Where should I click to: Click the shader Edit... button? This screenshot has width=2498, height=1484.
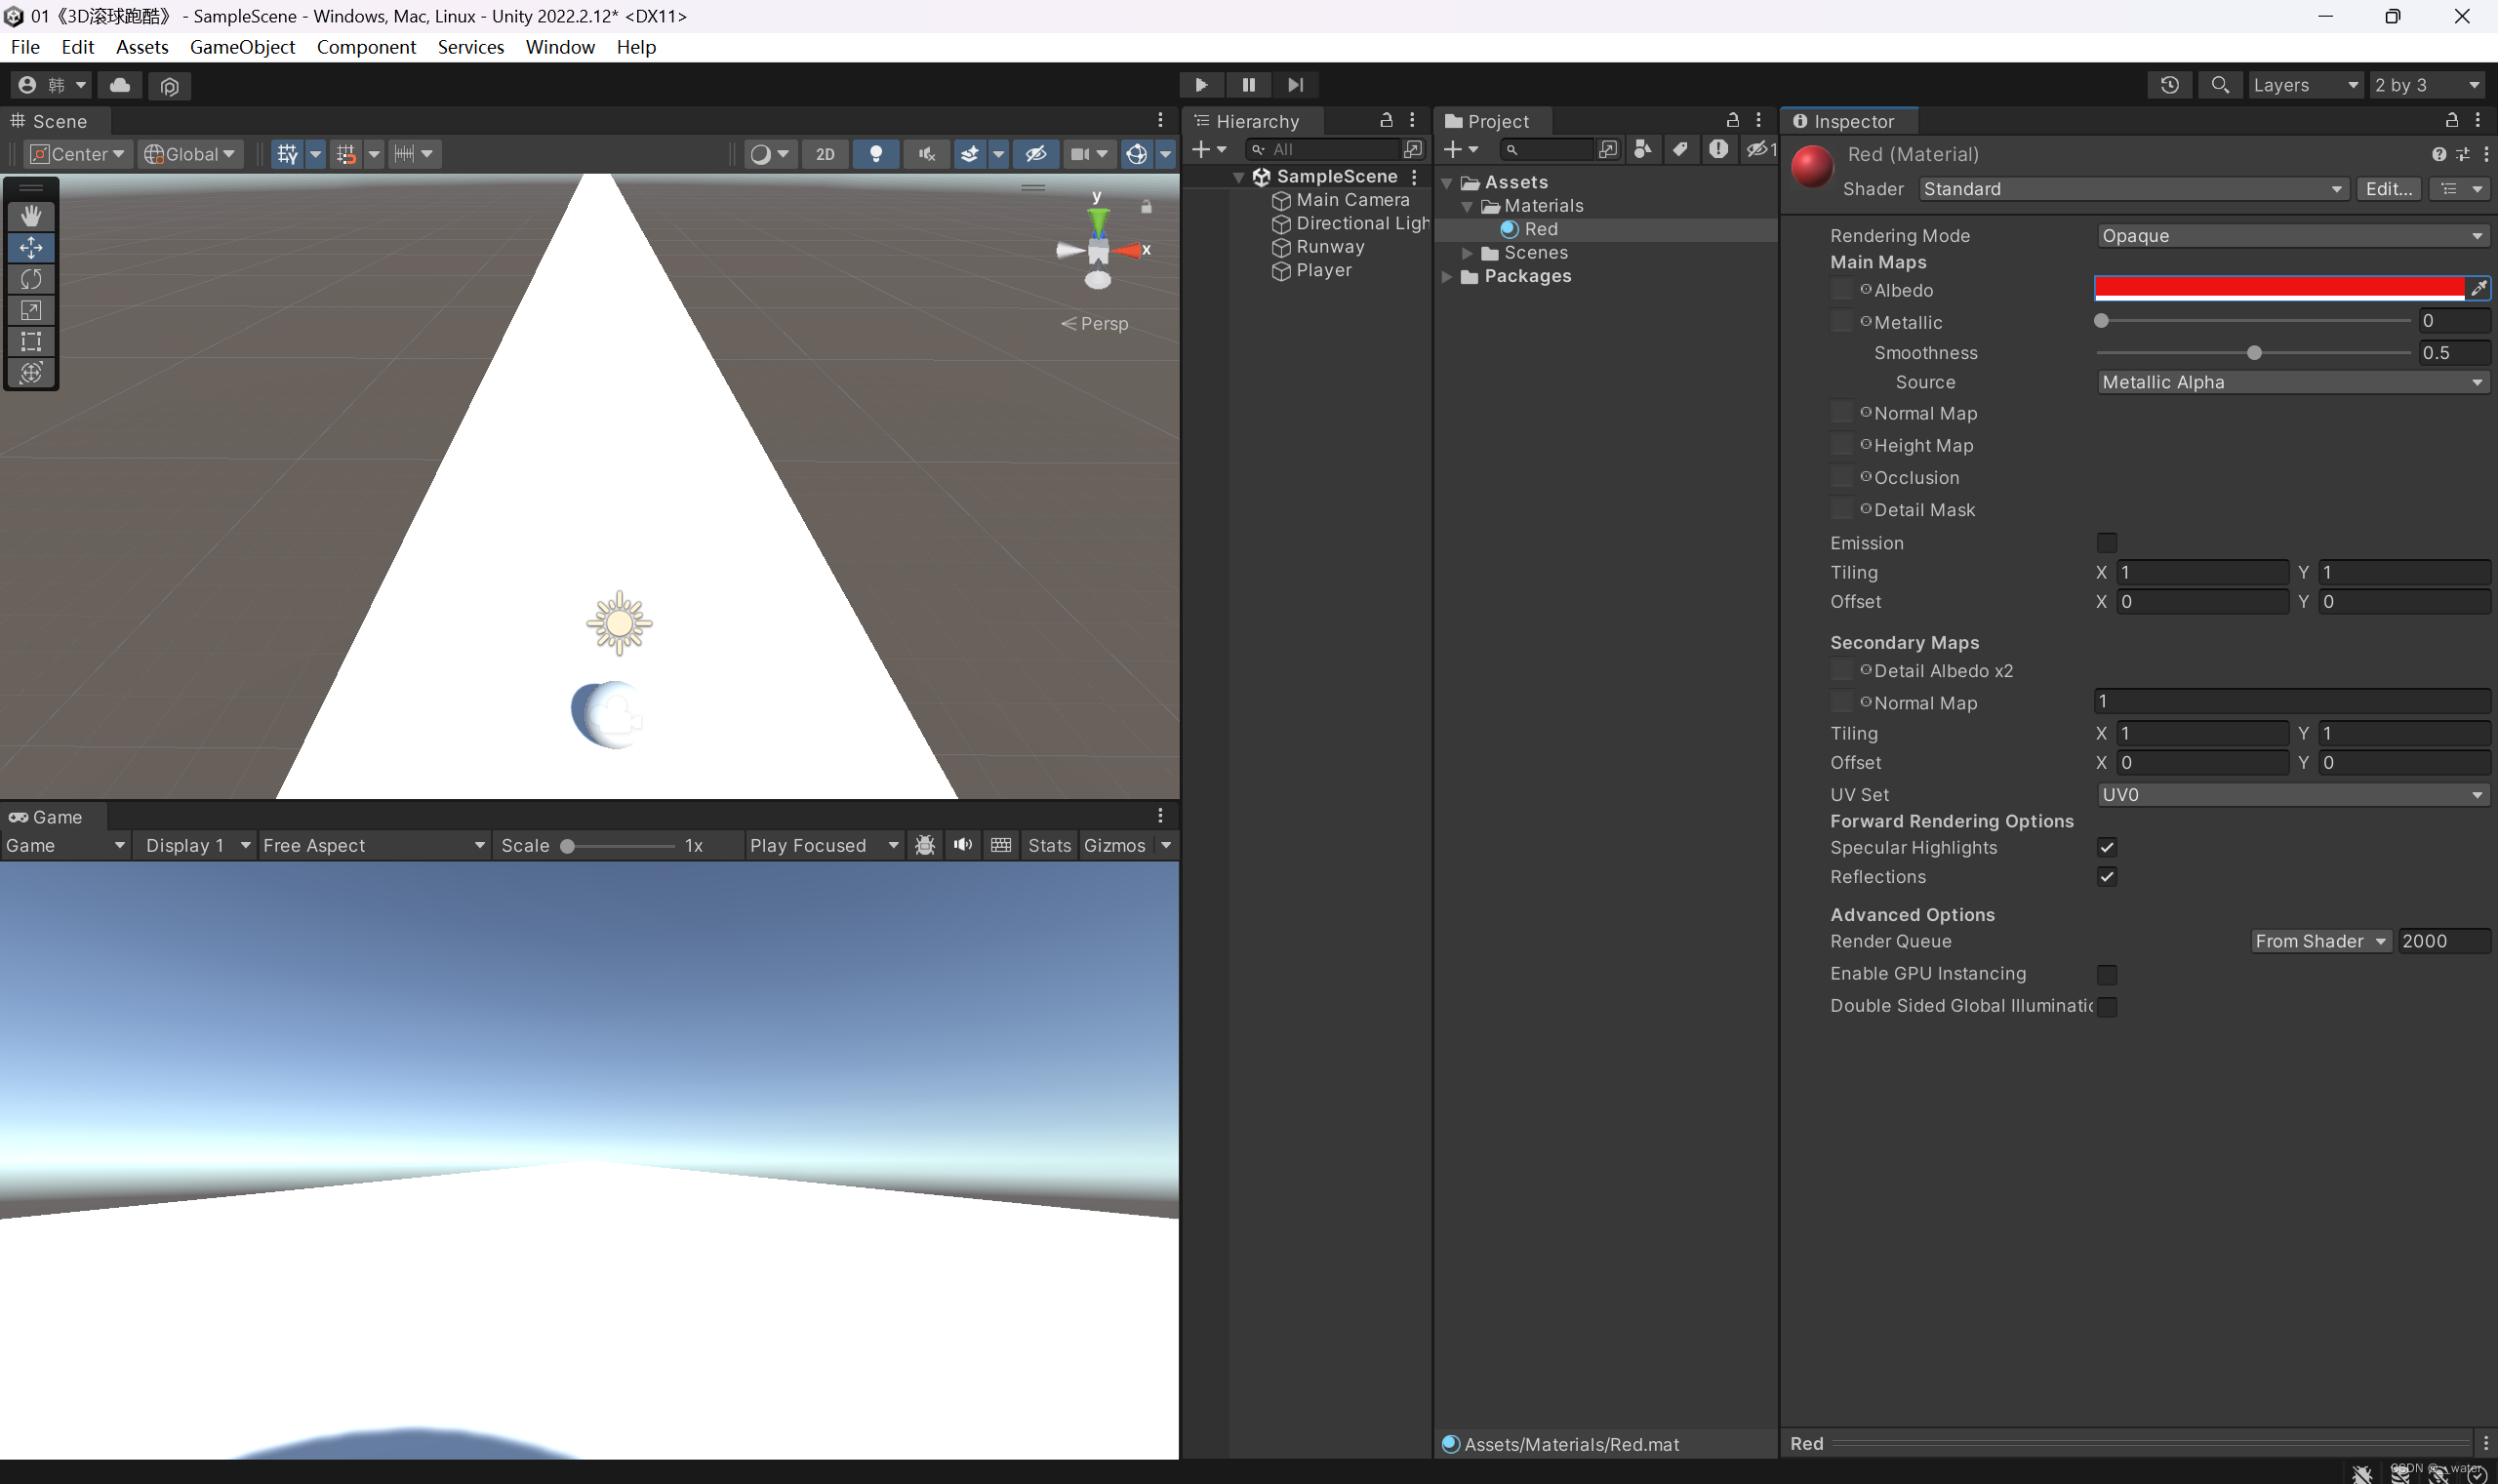[2388, 189]
